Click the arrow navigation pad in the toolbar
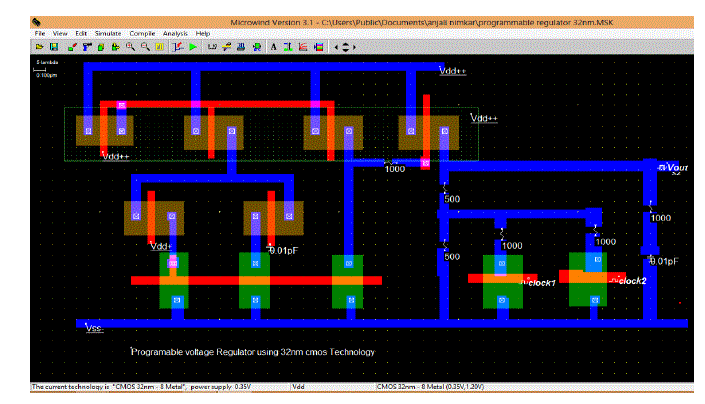This screenshot has width=705, height=404. point(346,47)
